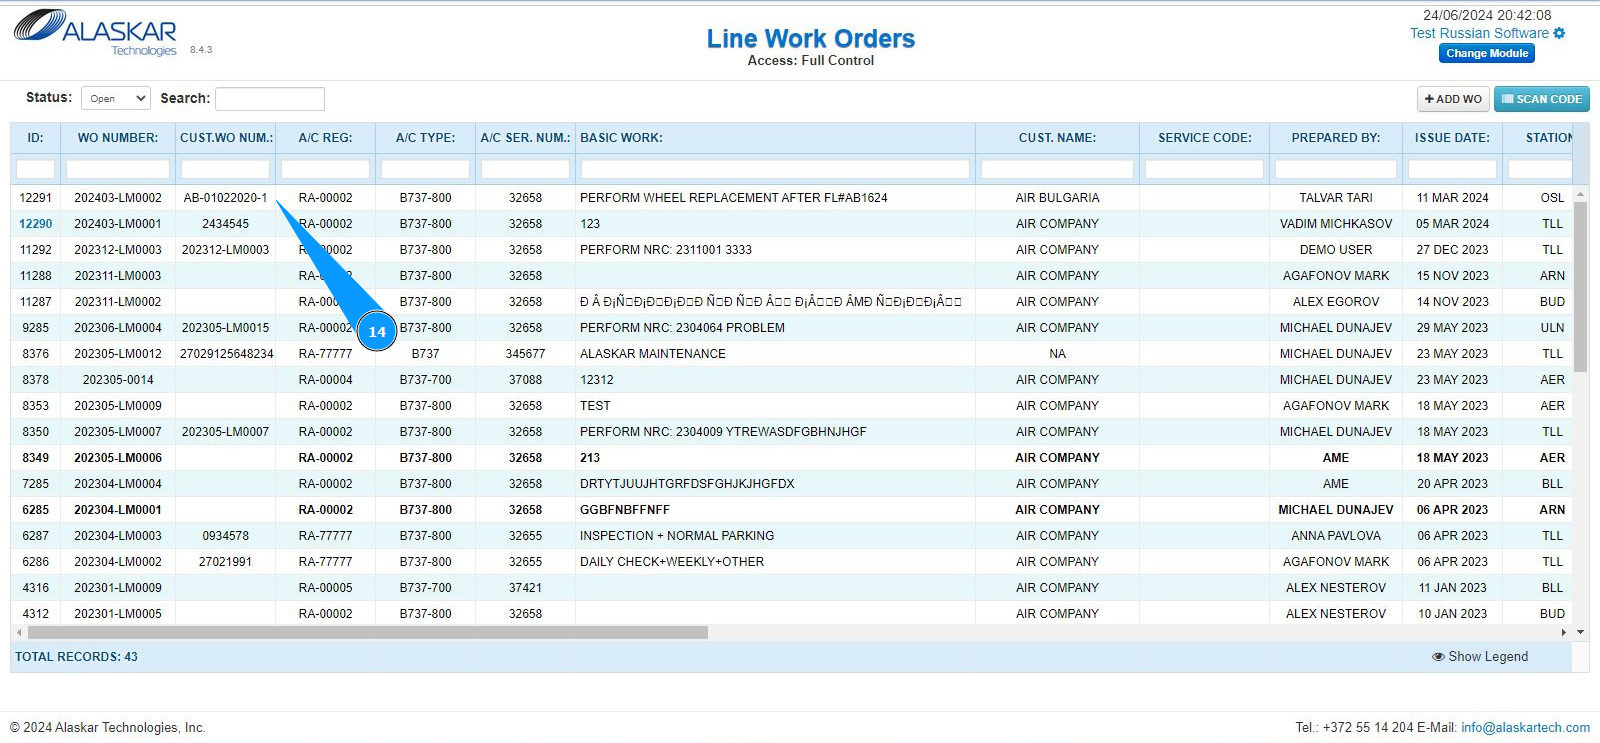Click basic work PERFORM NRC: 2311001 3333

[666, 250]
